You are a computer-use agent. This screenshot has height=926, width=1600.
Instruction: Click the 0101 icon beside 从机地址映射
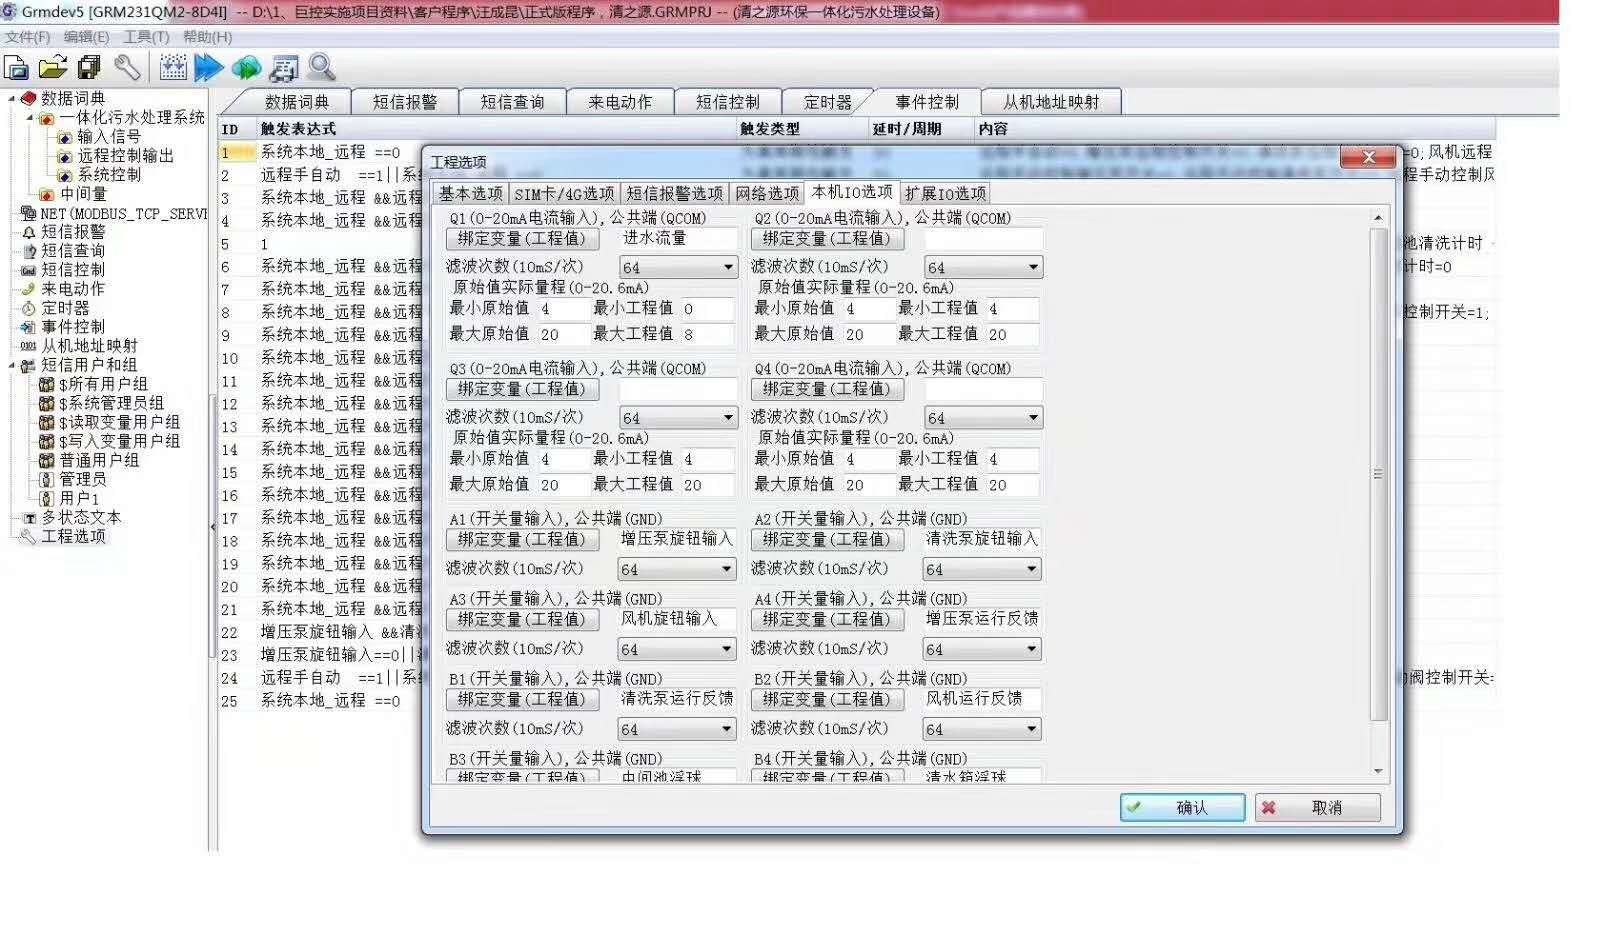point(28,346)
